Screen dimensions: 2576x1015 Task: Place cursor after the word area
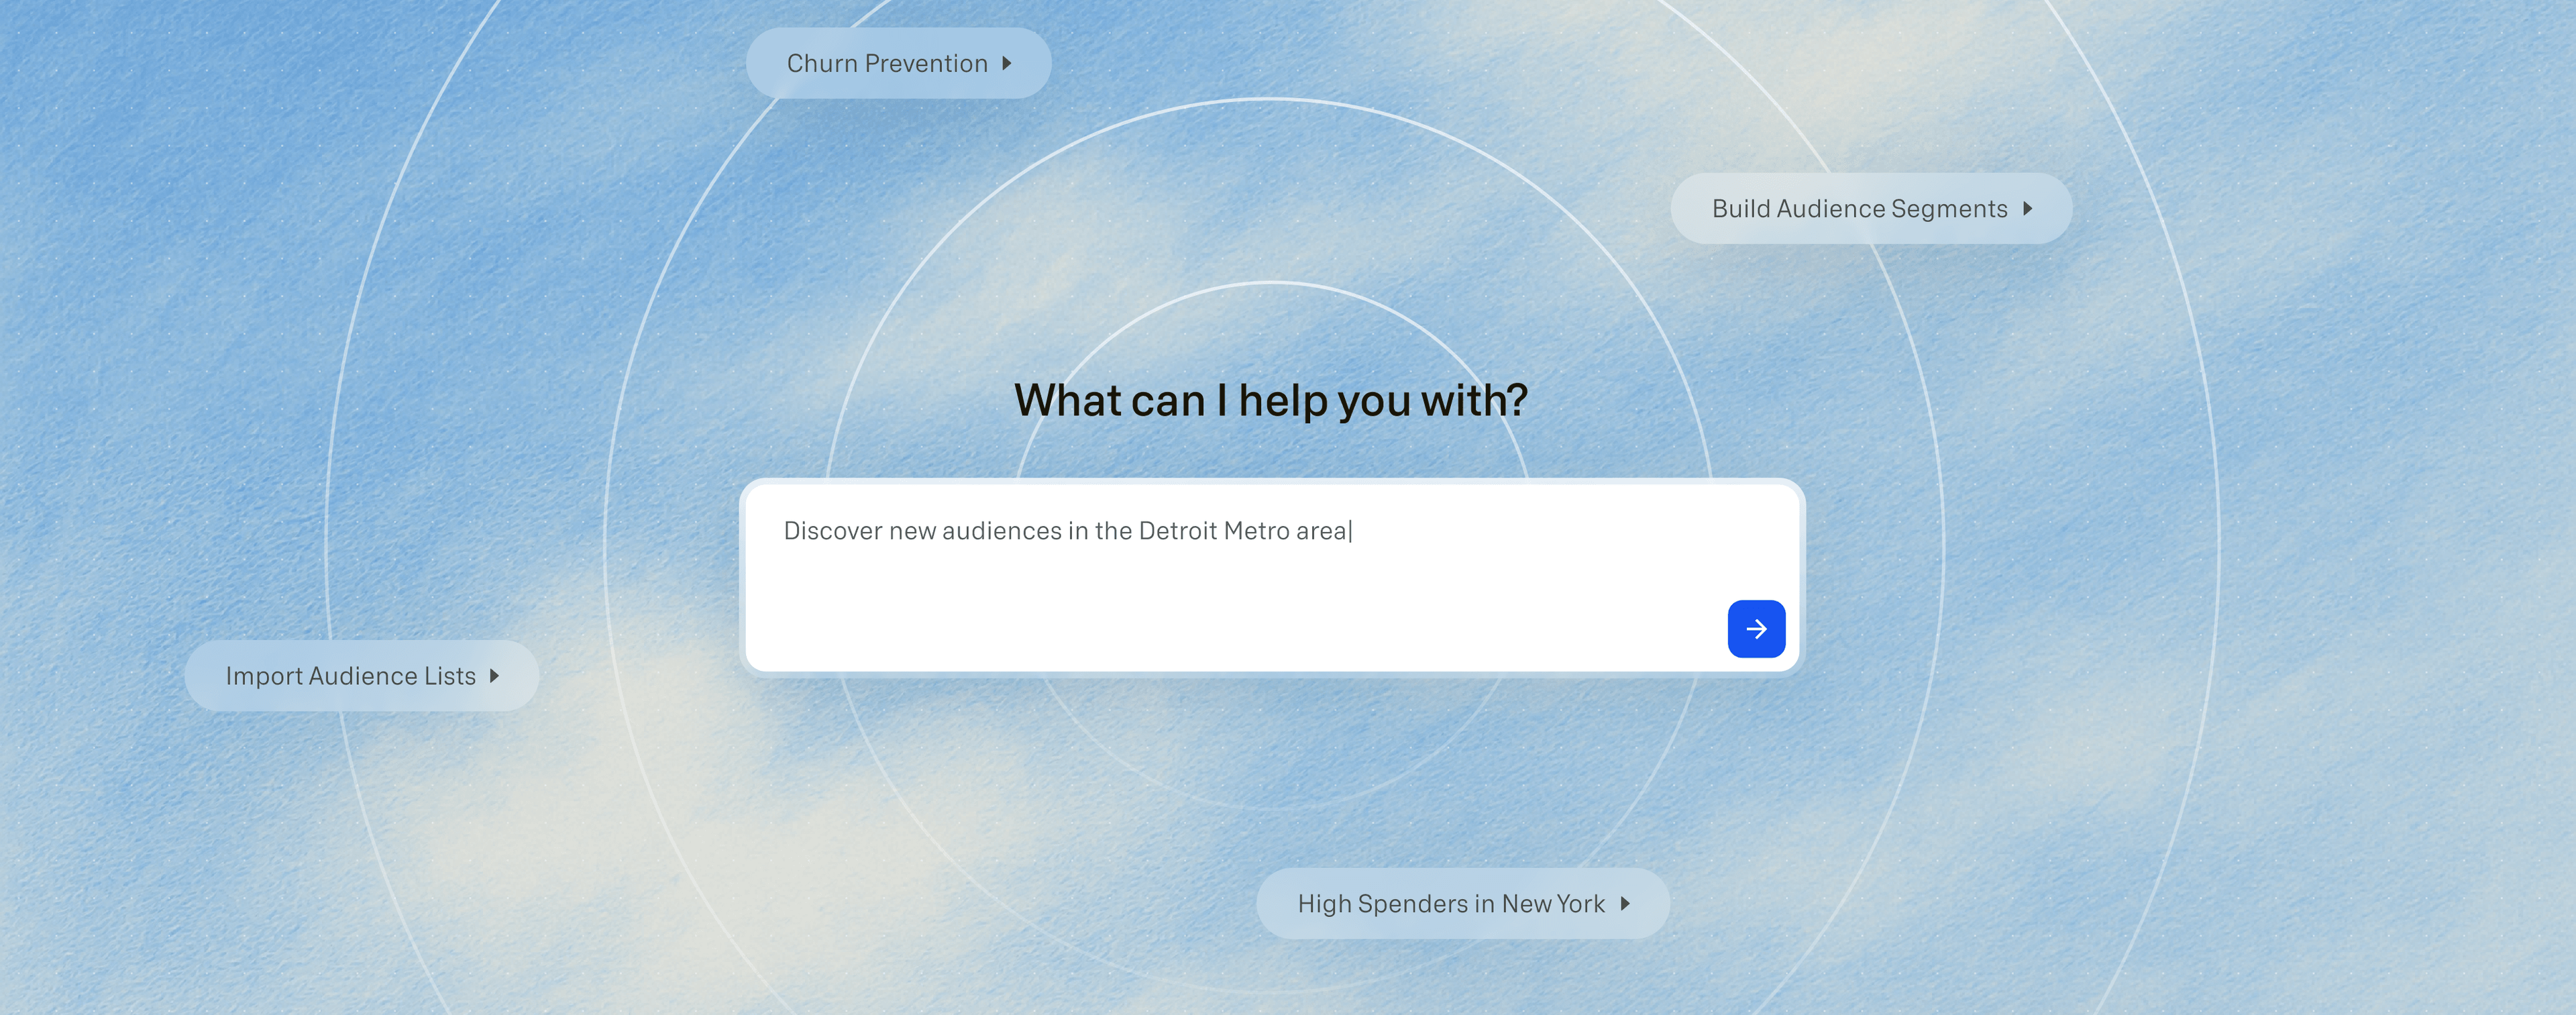(x=1349, y=531)
